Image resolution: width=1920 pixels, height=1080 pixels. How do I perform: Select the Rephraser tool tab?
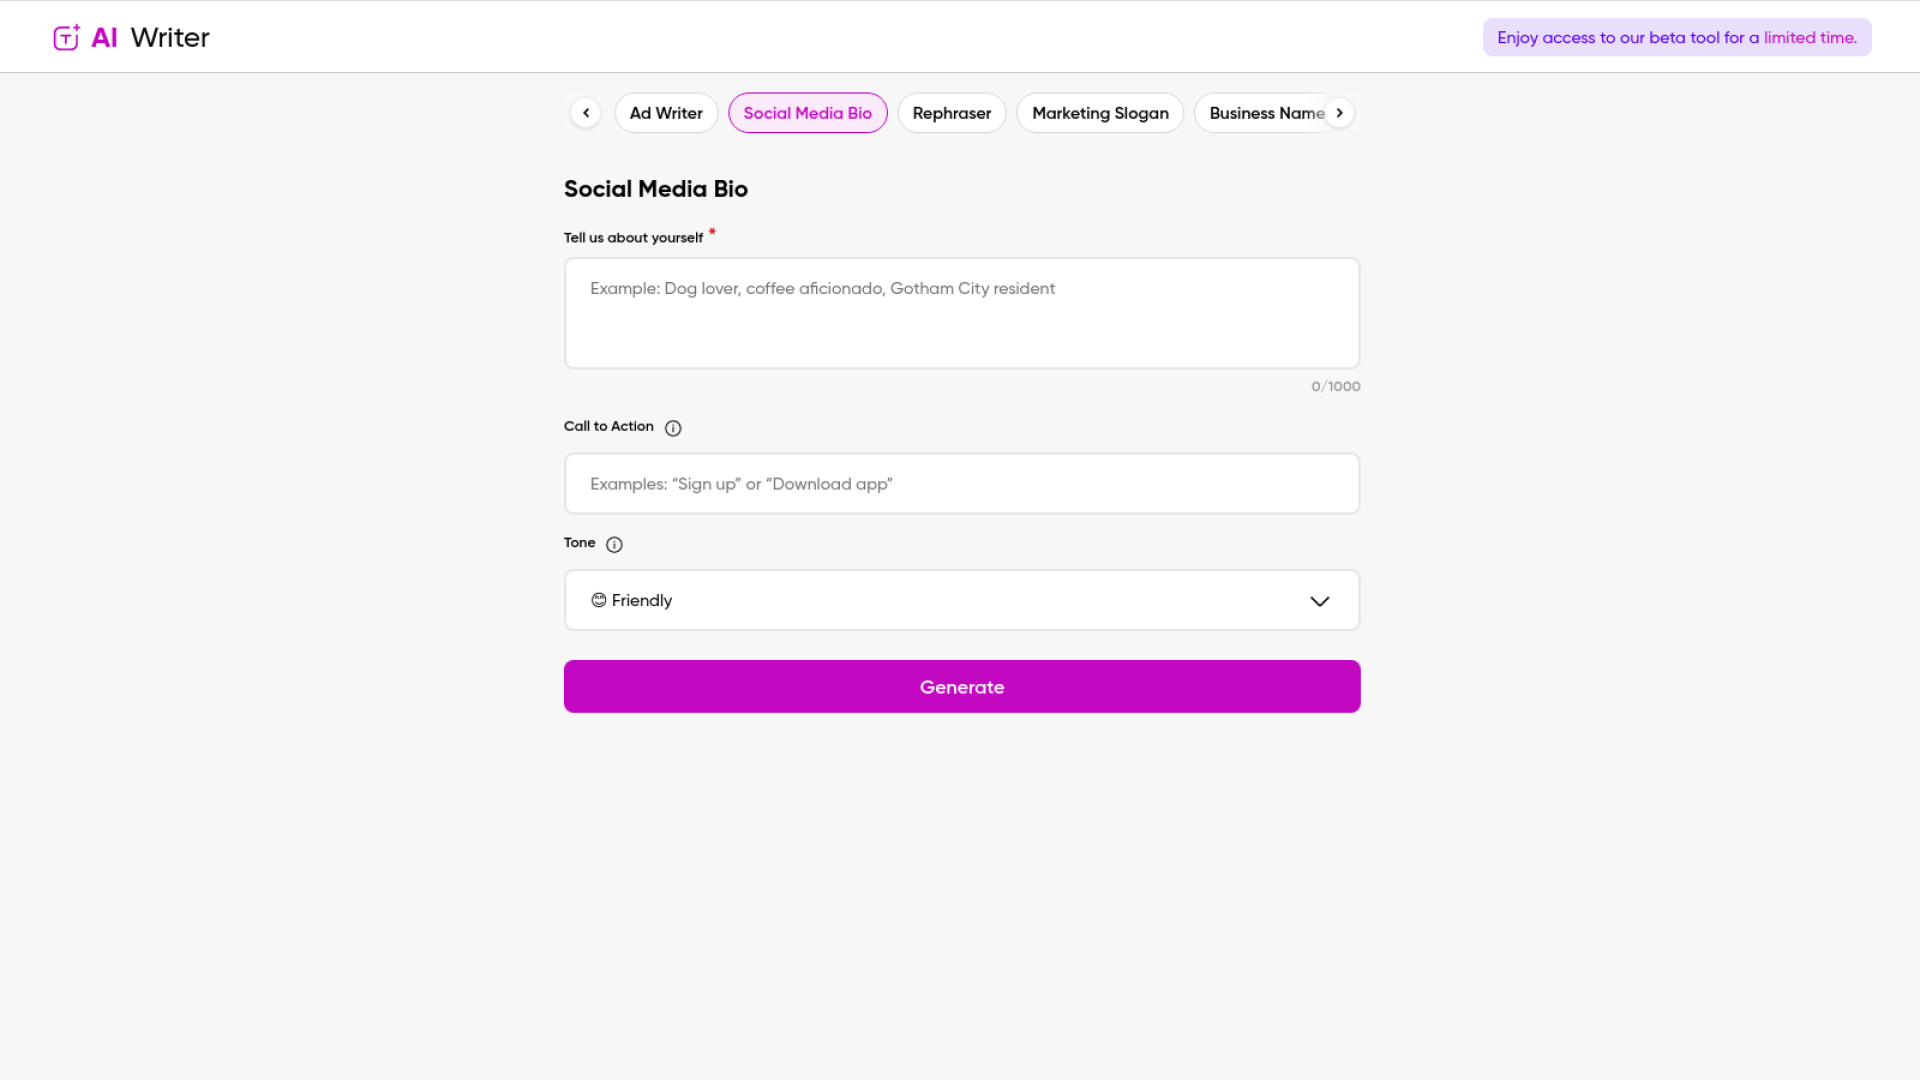click(x=951, y=113)
